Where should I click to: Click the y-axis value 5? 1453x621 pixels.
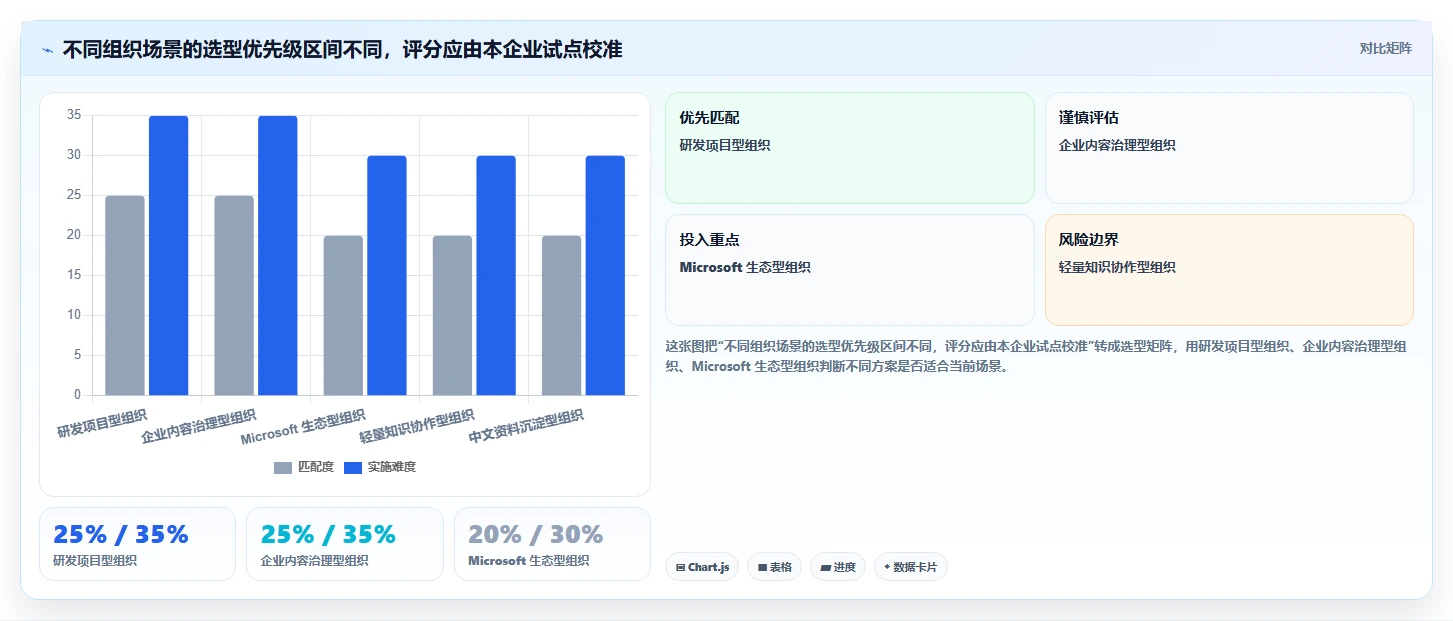(x=77, y=355)
